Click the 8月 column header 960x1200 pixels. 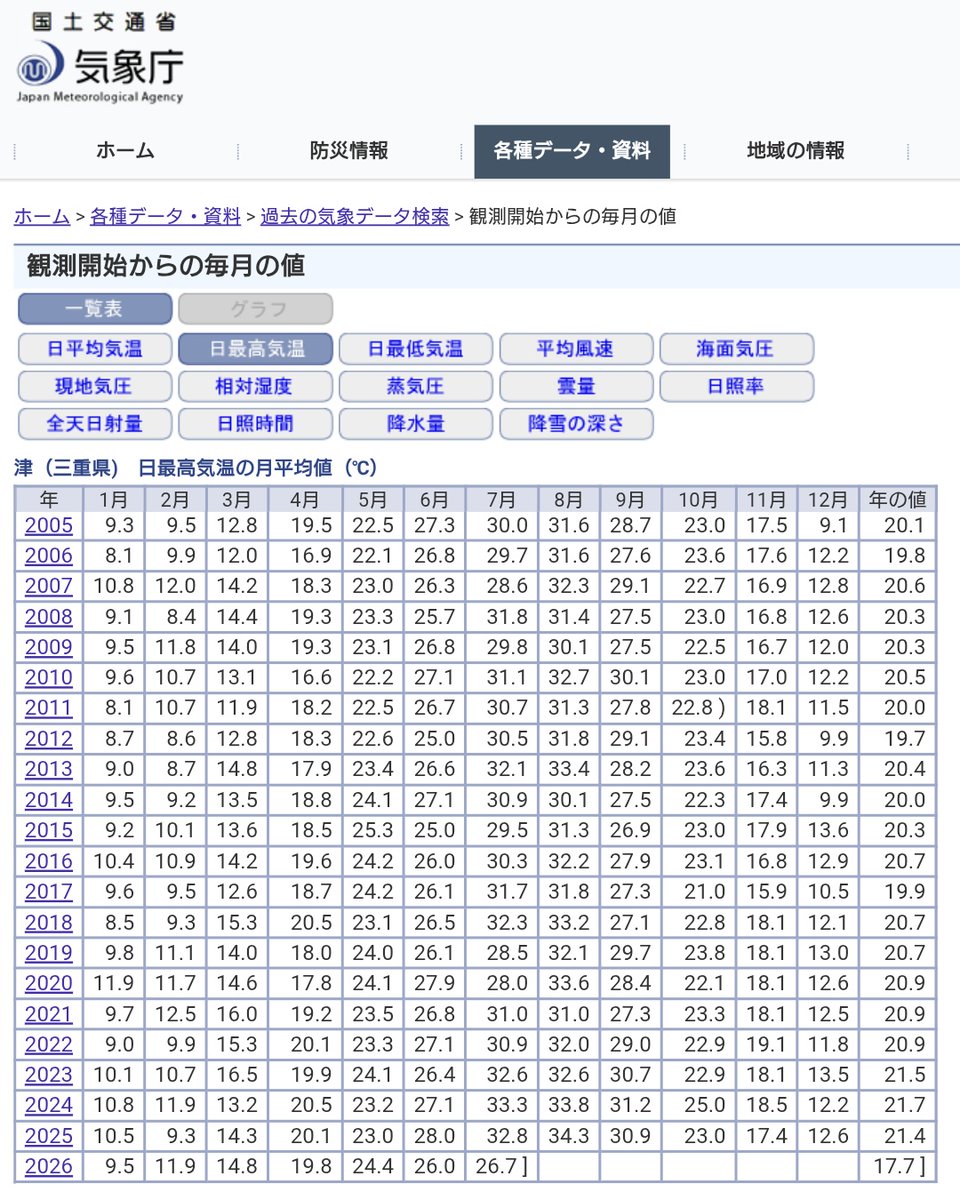[x=569, y=499]
